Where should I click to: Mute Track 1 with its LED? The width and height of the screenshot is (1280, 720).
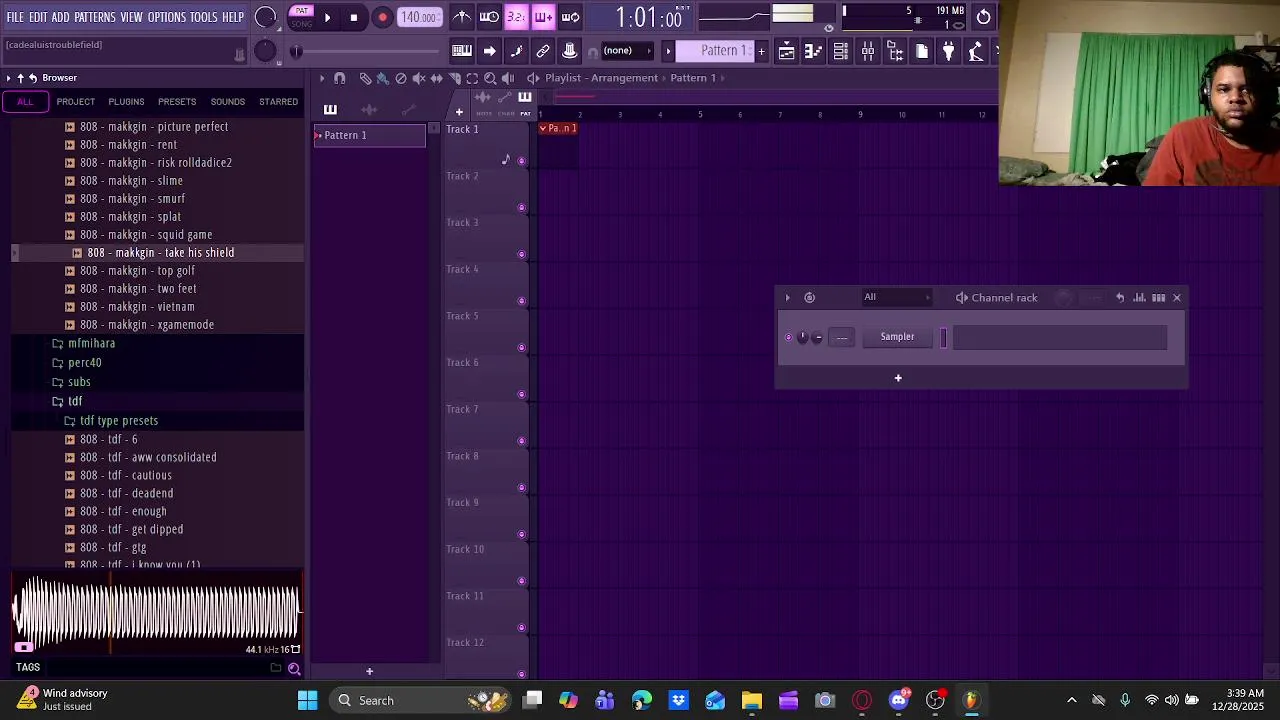(x=521, y=161)
